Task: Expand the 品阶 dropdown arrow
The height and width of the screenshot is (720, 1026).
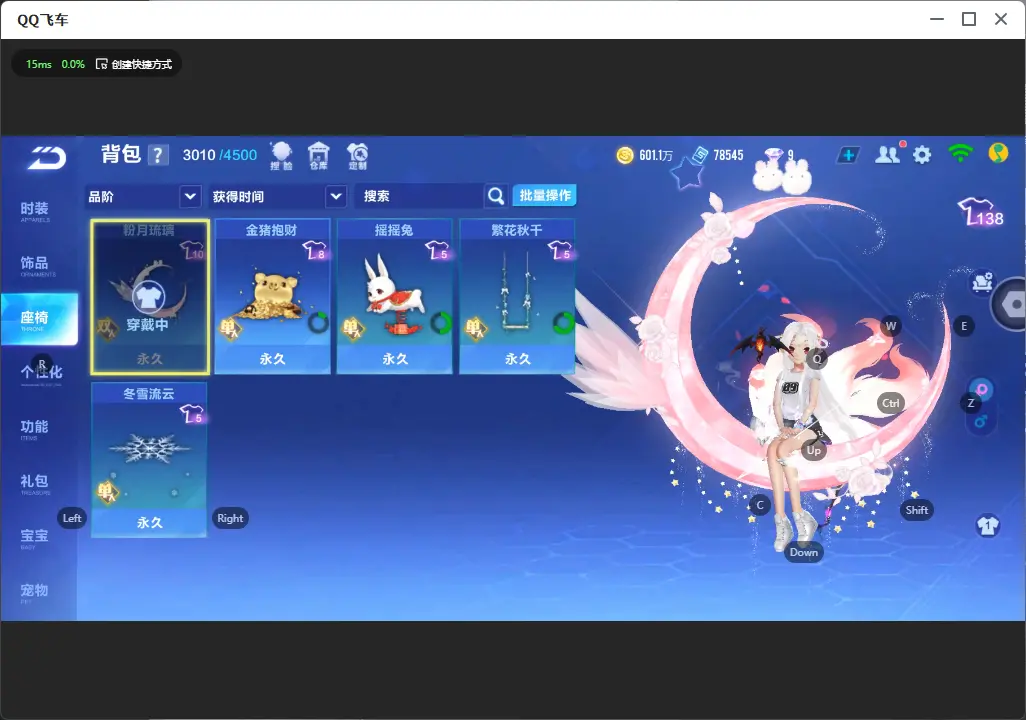Action: 190,196
